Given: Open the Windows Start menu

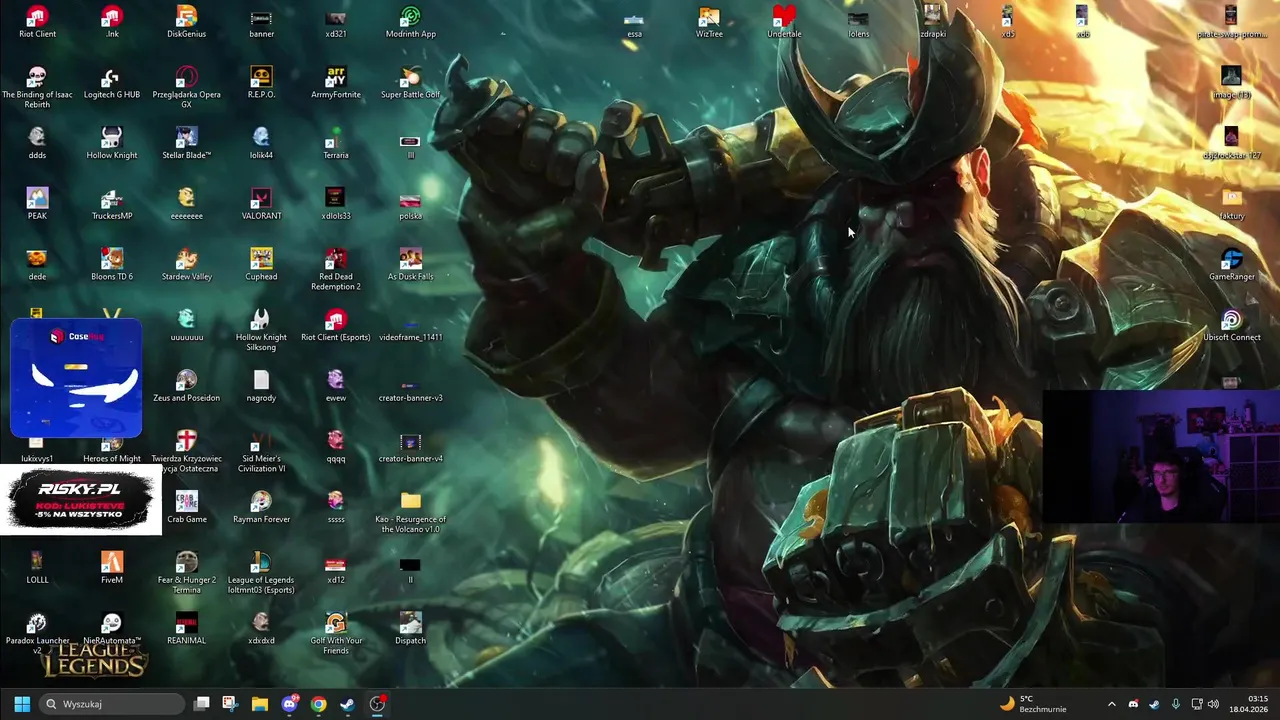Looking at the screenshot, I should click(22, 704).
